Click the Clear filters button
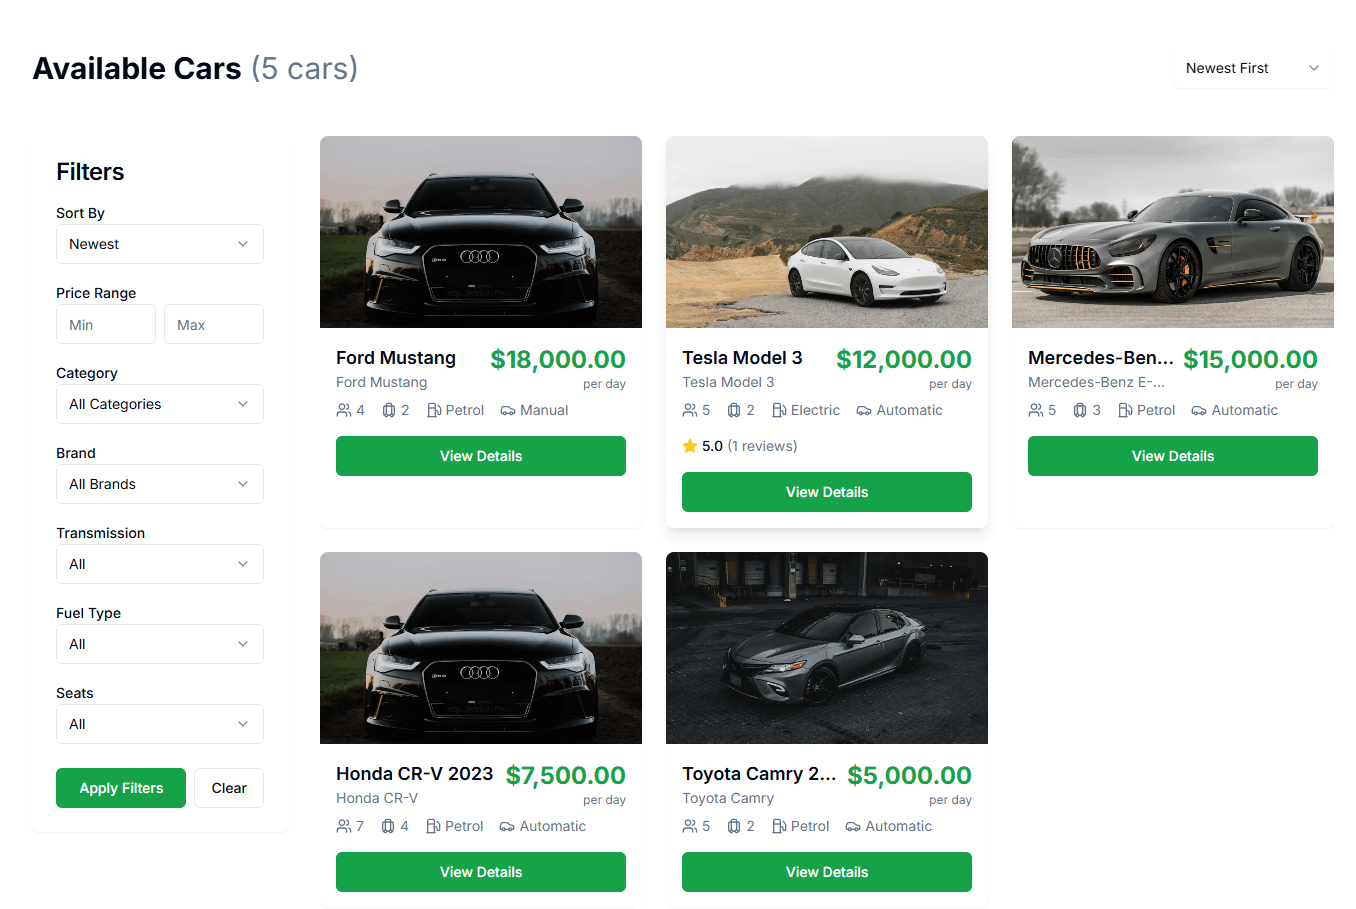Screen dimensions: 1356x909 pos(229,787)
